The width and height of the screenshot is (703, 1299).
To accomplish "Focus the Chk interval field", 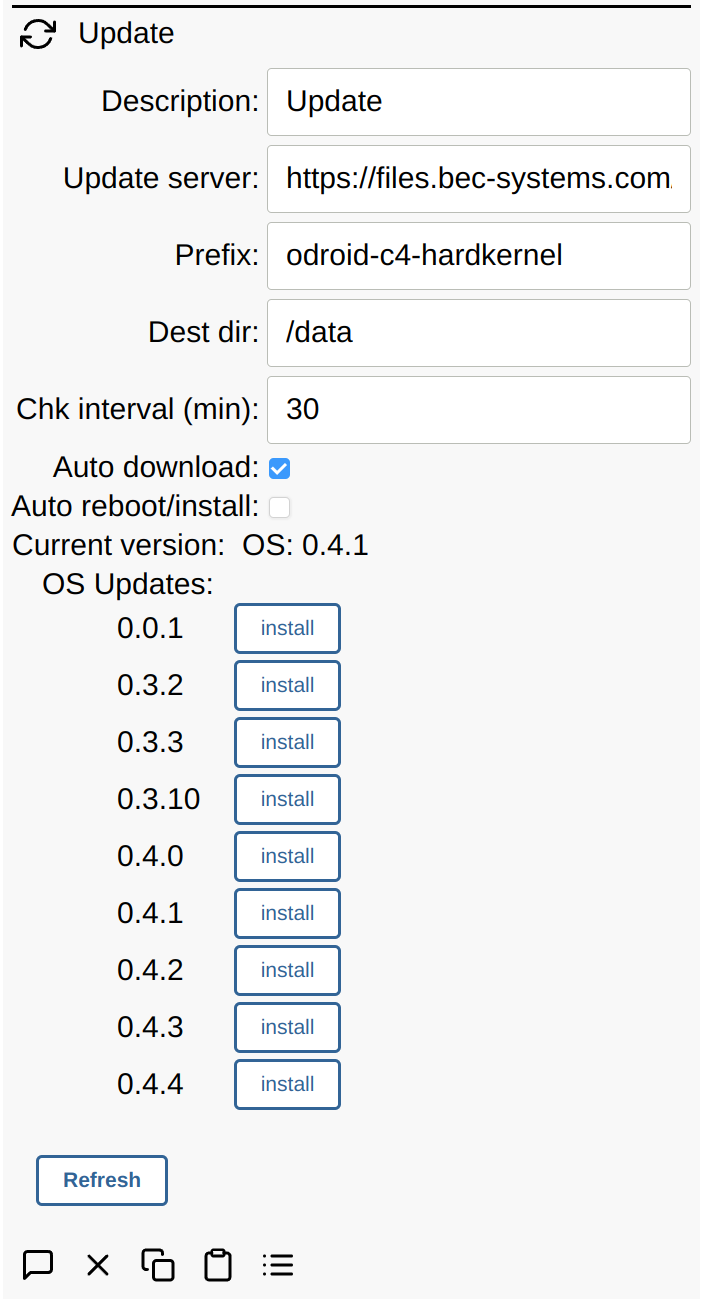I will click(478, 410).
